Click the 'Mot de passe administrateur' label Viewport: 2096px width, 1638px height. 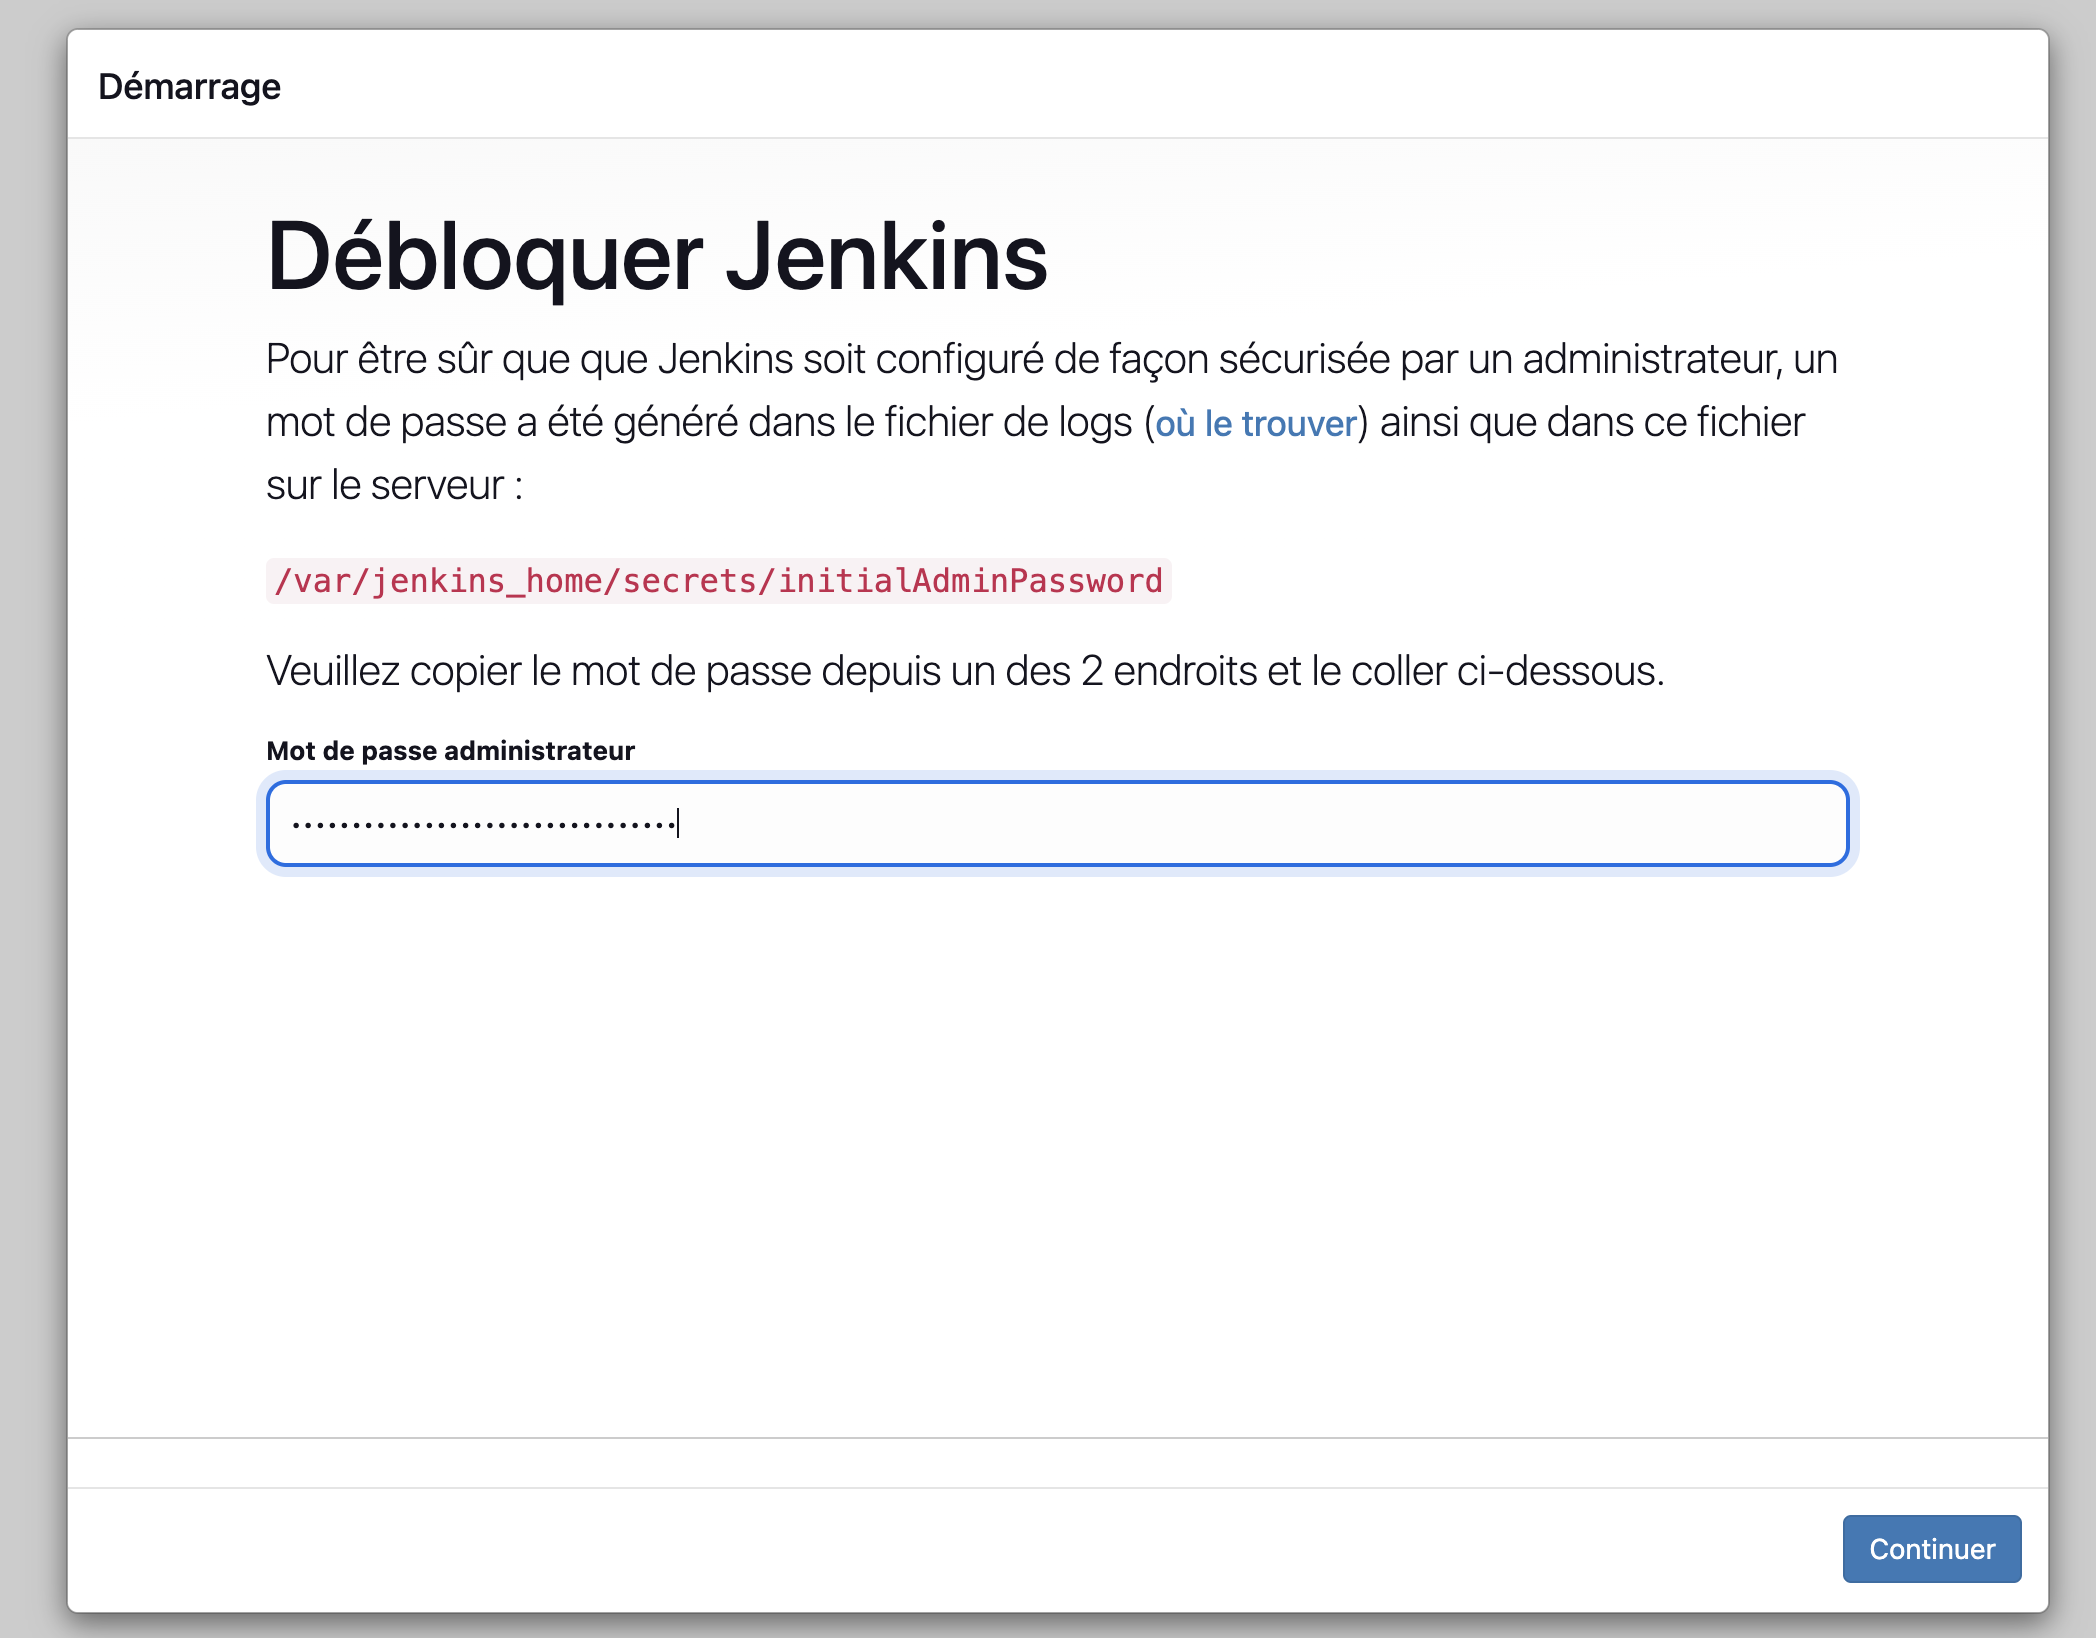coord(450,751)
